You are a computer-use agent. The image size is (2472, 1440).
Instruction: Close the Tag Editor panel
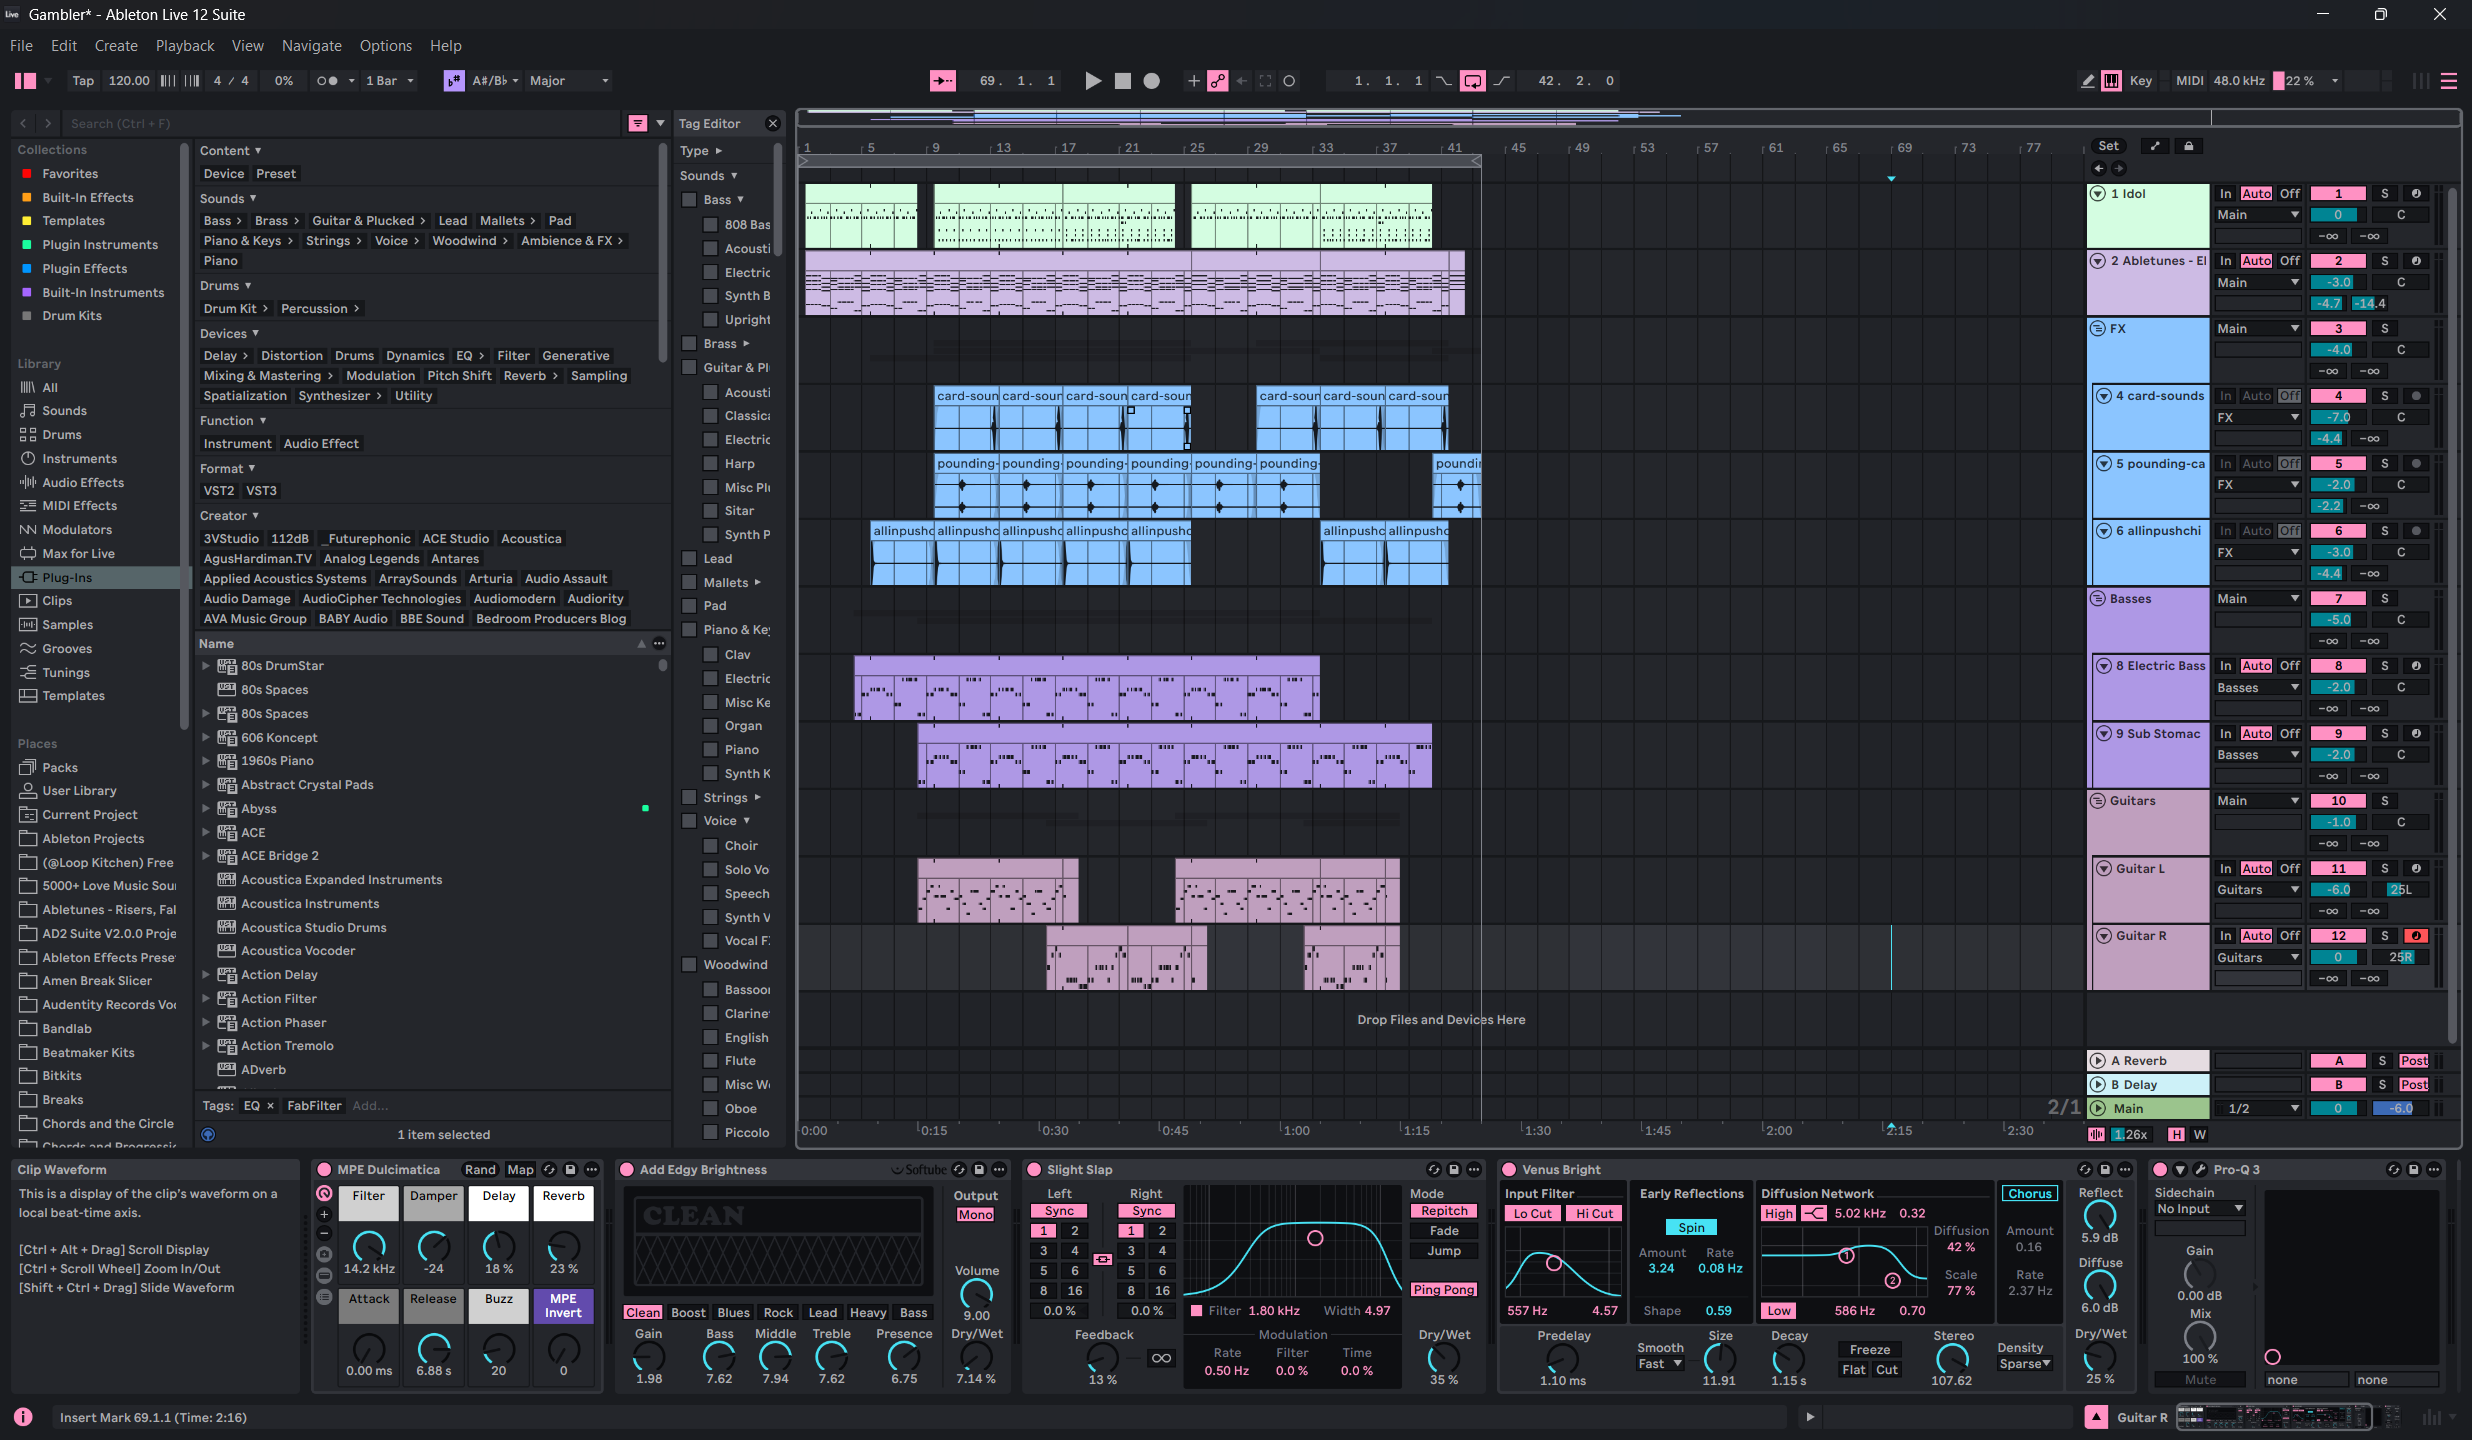coord(772,123)
